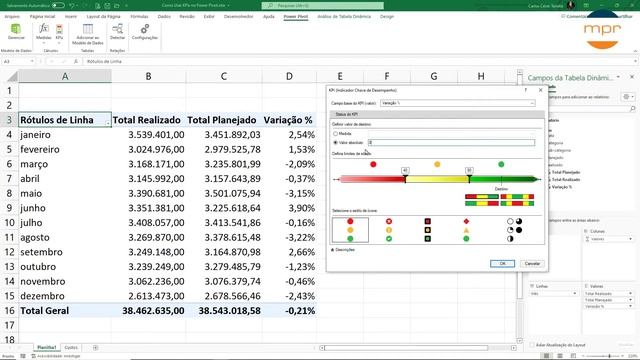Open the Fórmulas ribbon tab
The image size is (640, 360).
(x=139, y=16)
